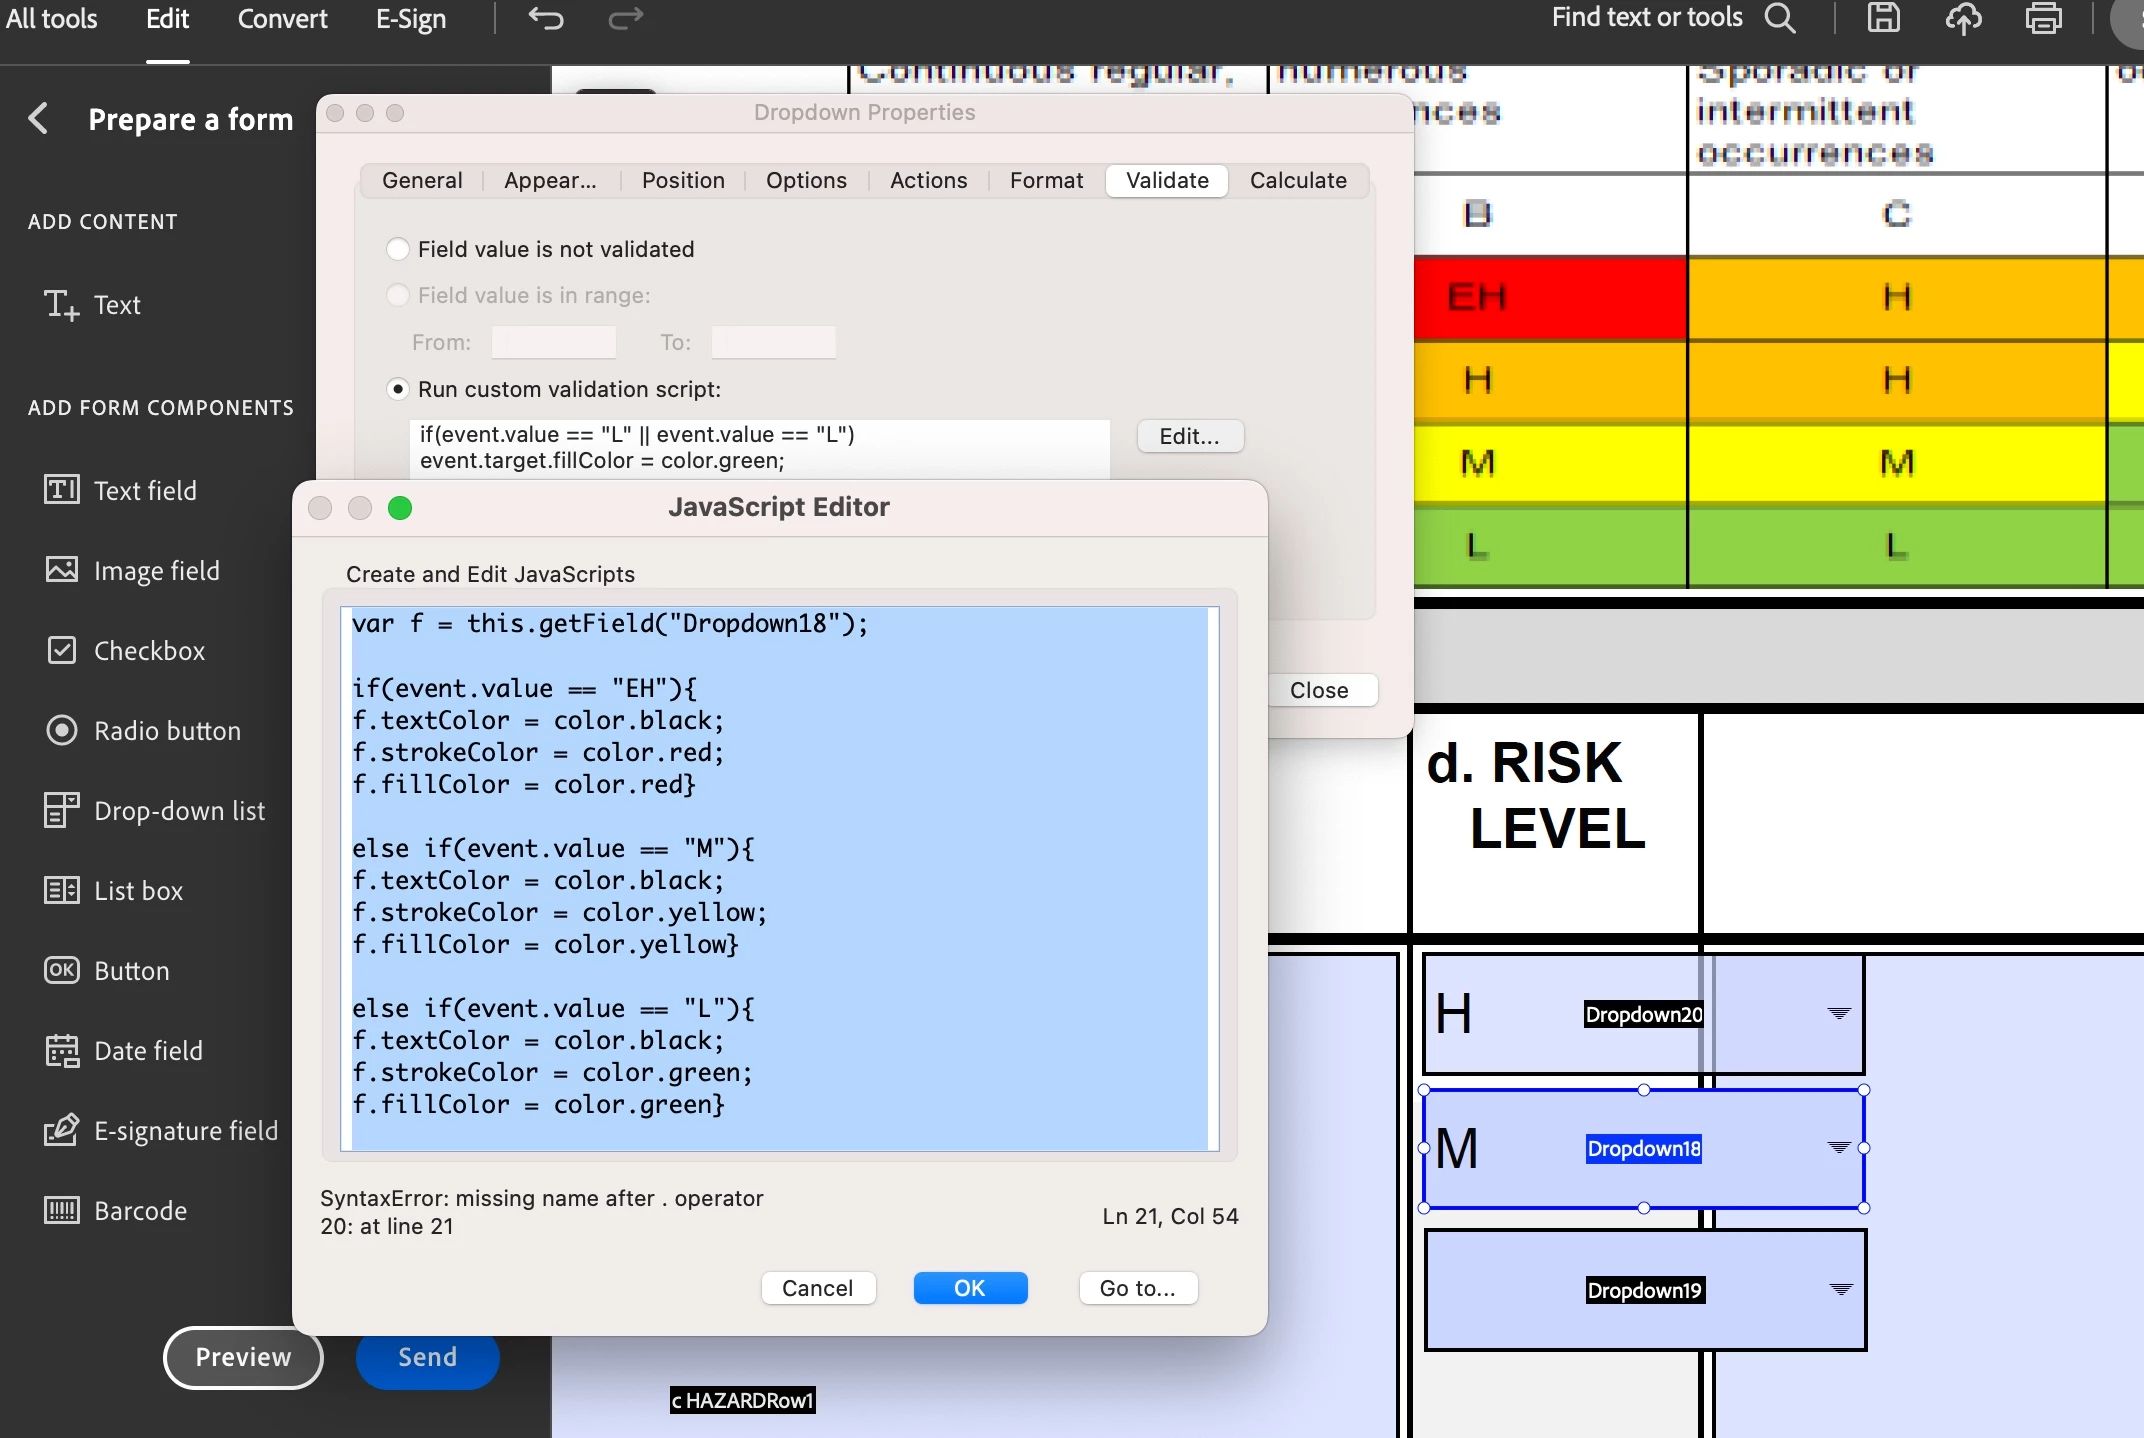Click the undo arrow icon
The width and height of the screenshot is (2144, 1438).
pos(546,19)
